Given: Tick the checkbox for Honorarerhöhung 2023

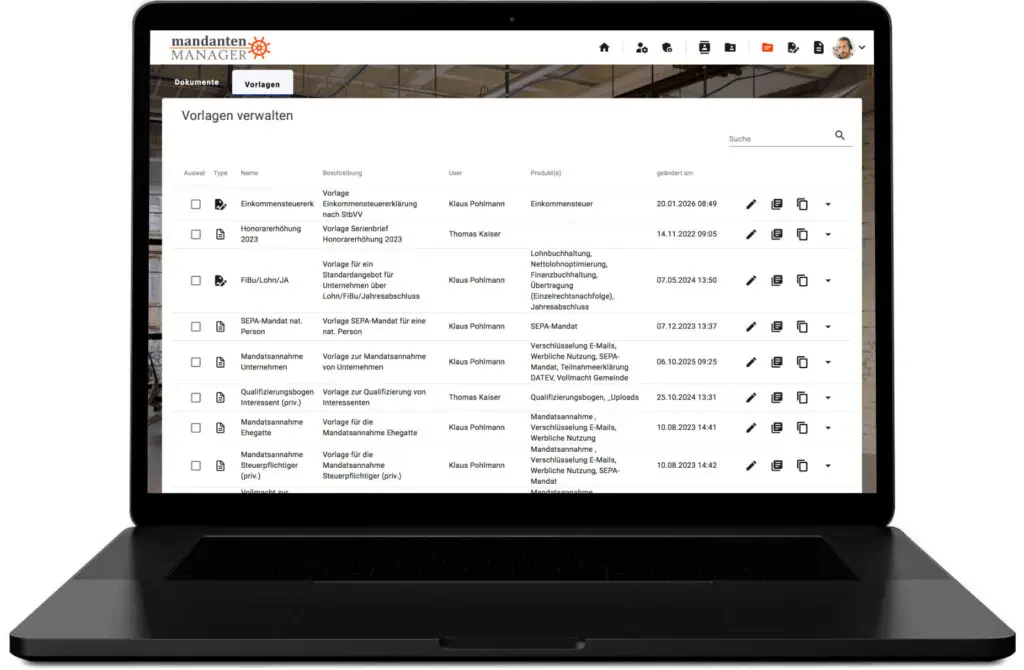Looking at the screenshot, I should pos(195,234).
